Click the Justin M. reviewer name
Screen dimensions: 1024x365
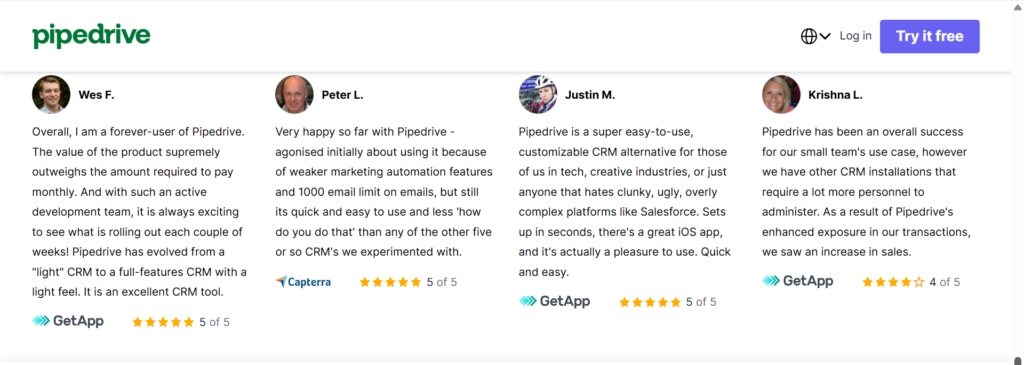[x=590, y=95]
